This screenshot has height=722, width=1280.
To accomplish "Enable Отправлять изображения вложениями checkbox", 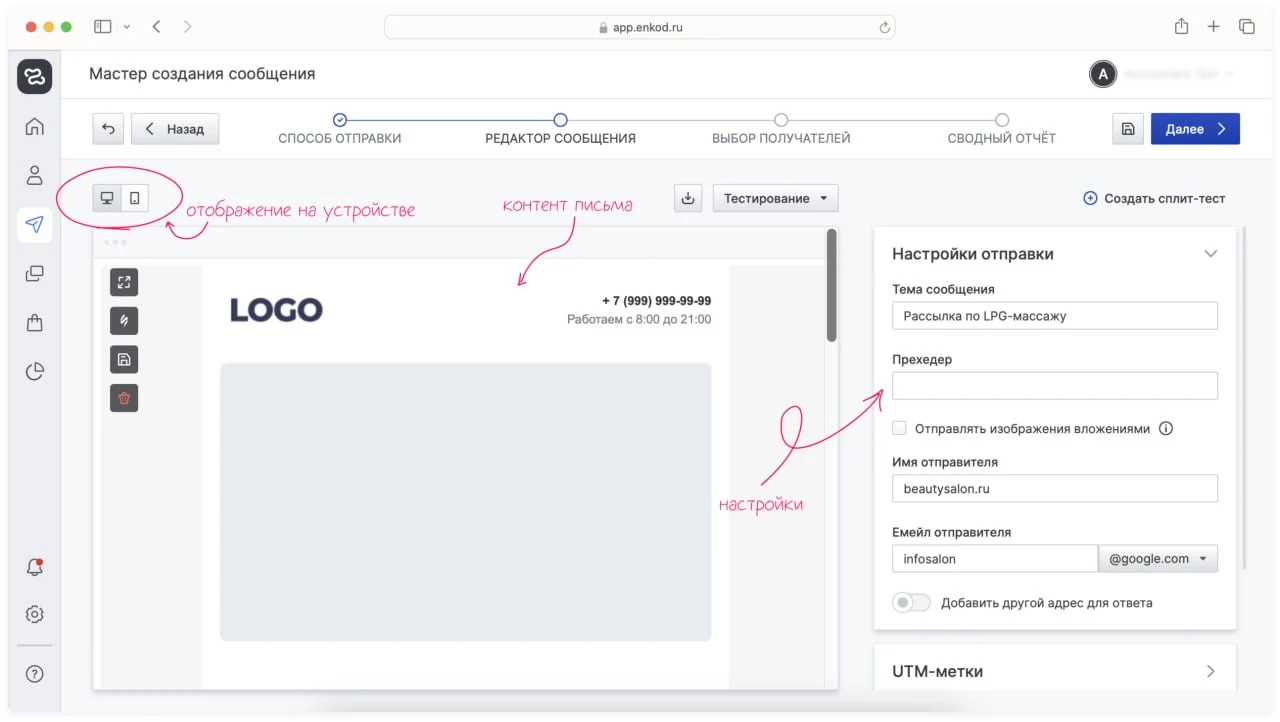I will pyautogui.click(x=899, y=428).
